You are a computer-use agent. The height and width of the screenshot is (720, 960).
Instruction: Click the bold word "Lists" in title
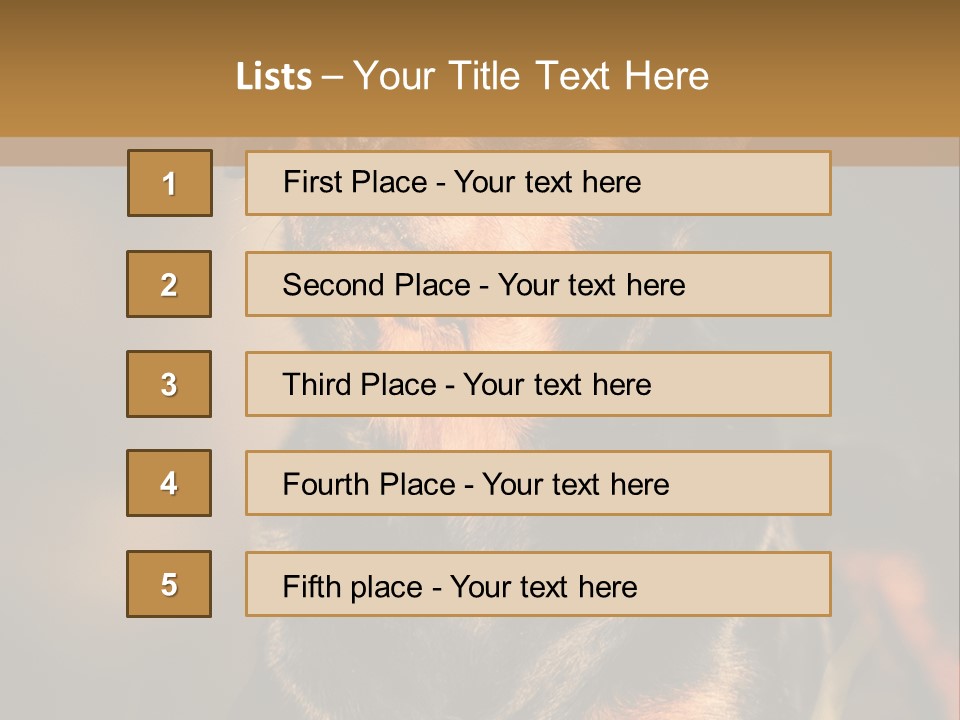(x=274, y=77)
